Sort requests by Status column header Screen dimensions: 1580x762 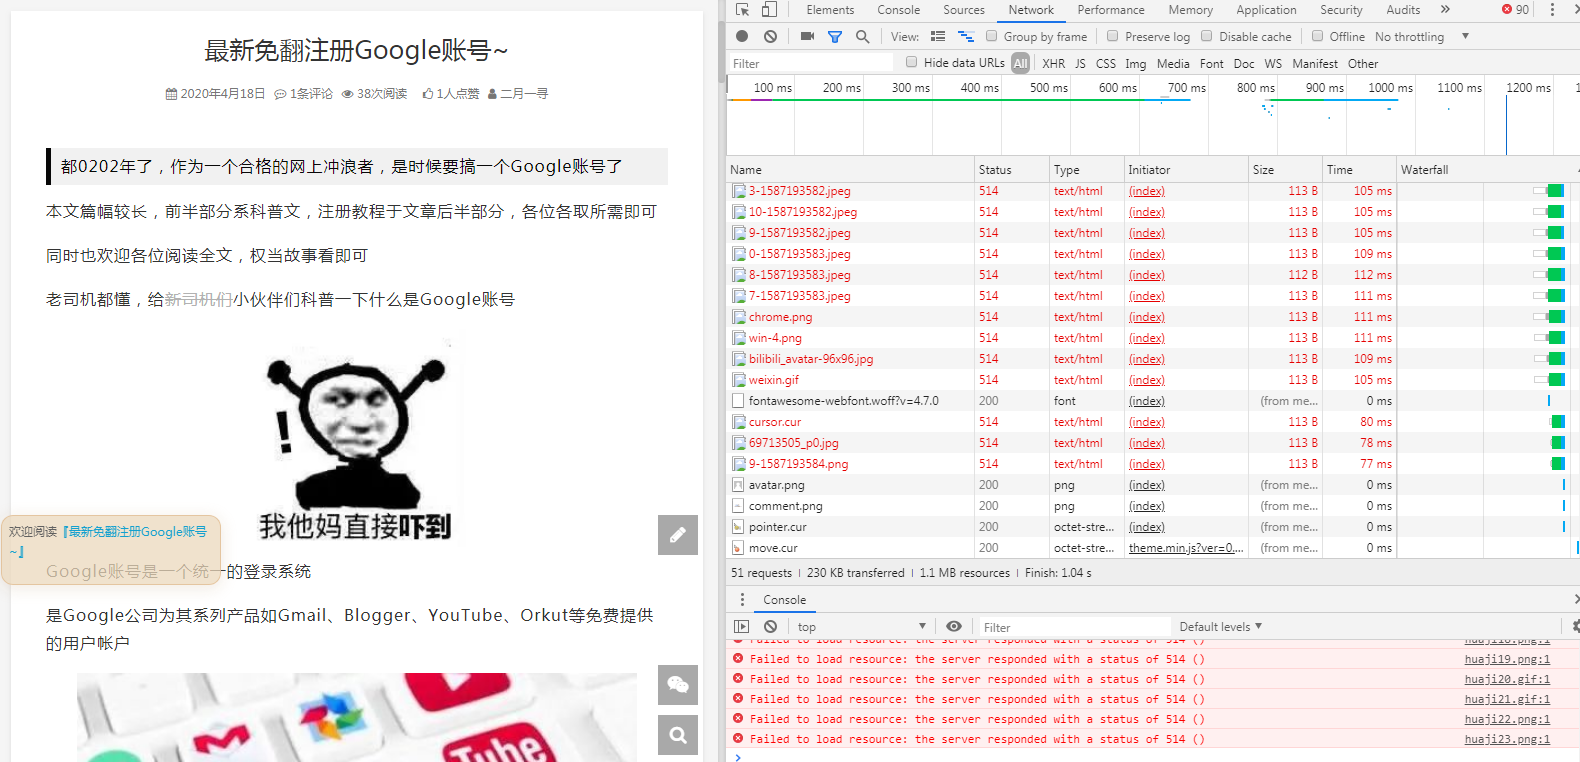click(1012, 170)
